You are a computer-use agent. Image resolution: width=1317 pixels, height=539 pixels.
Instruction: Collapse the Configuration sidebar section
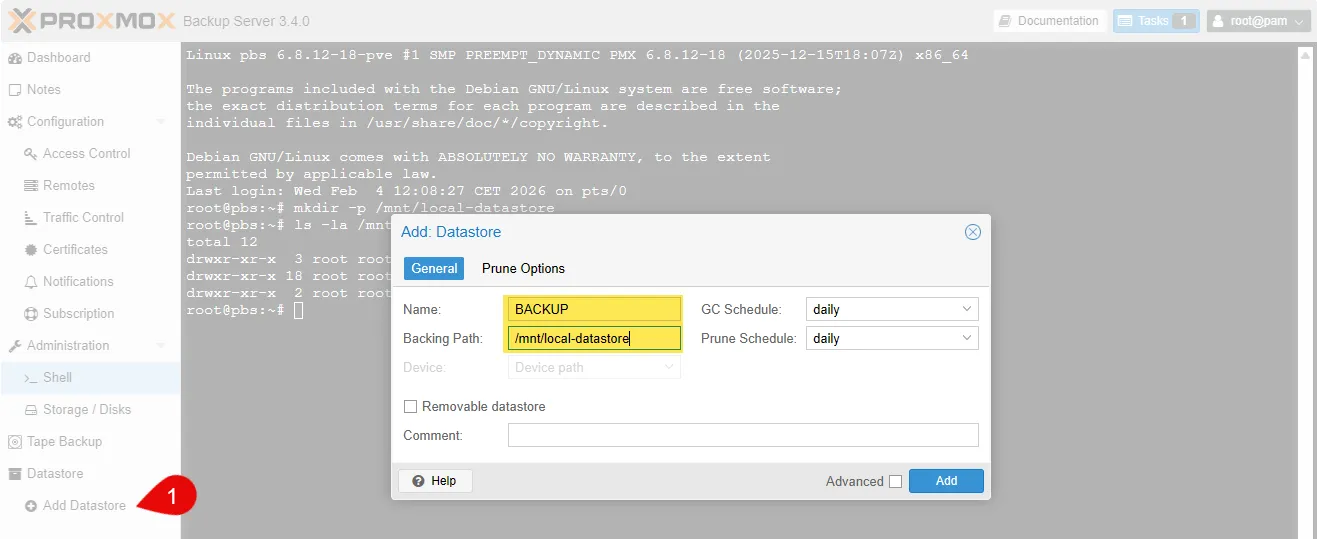click(x=161, y=122)
